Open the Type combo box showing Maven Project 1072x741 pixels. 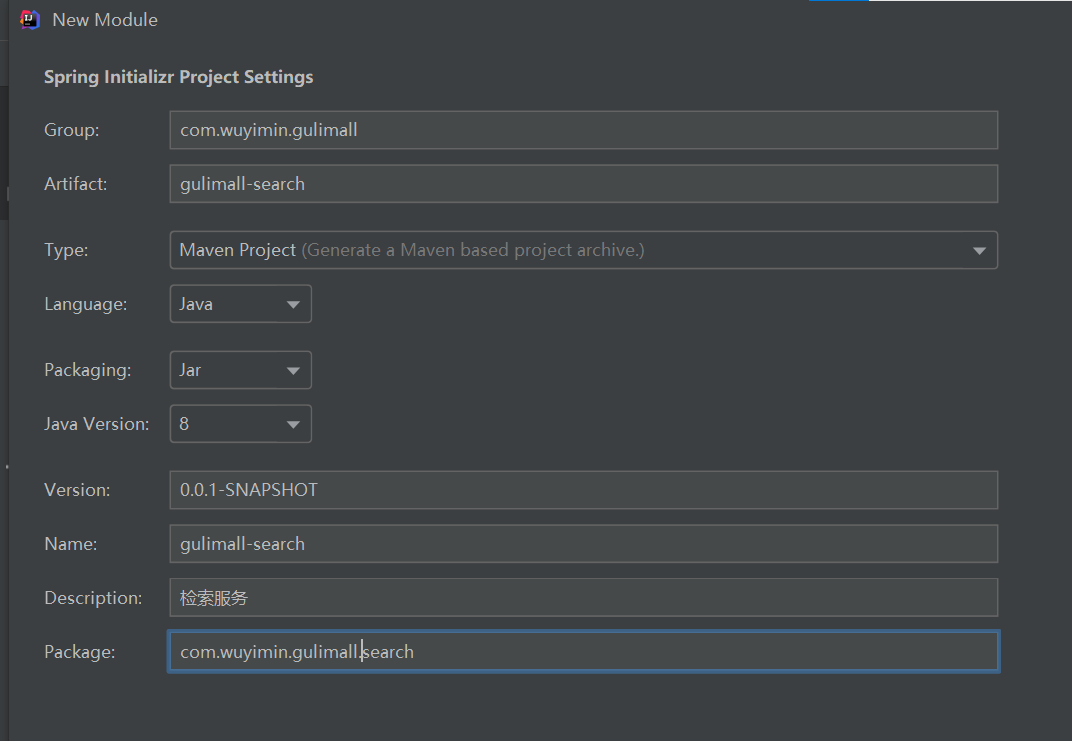(570, 250)
